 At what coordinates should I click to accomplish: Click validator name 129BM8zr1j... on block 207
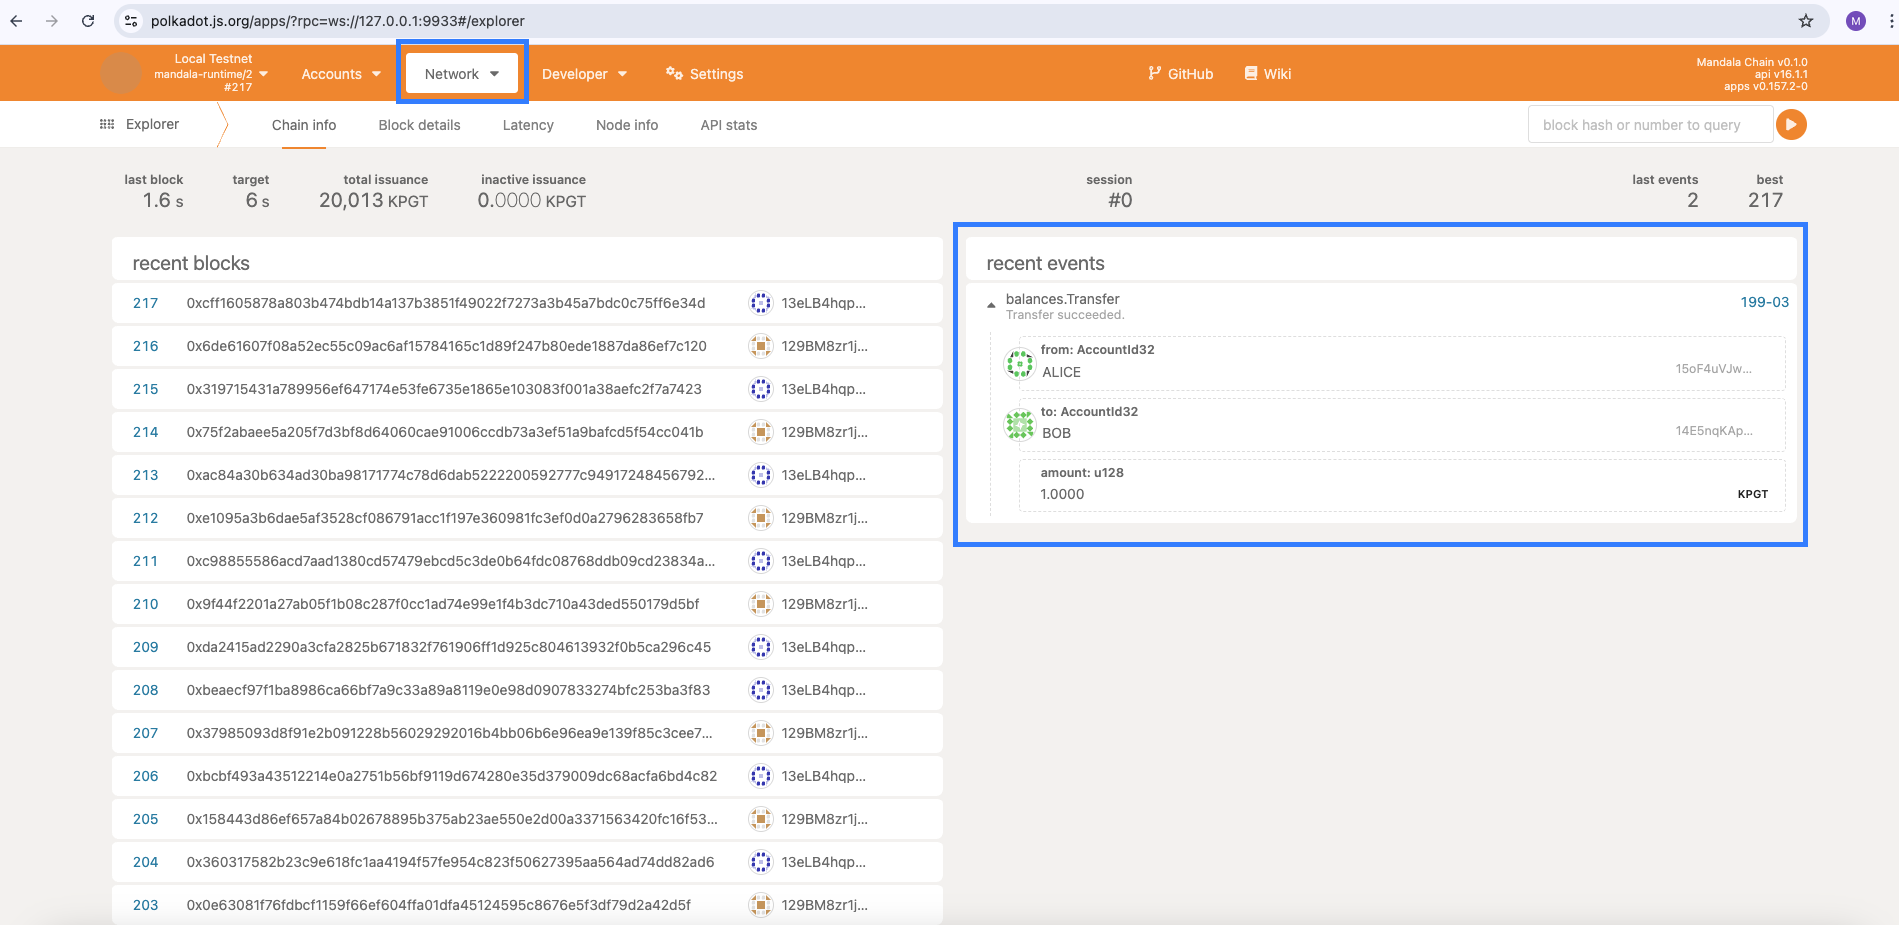pyautogui.click(x=825, y=733)
